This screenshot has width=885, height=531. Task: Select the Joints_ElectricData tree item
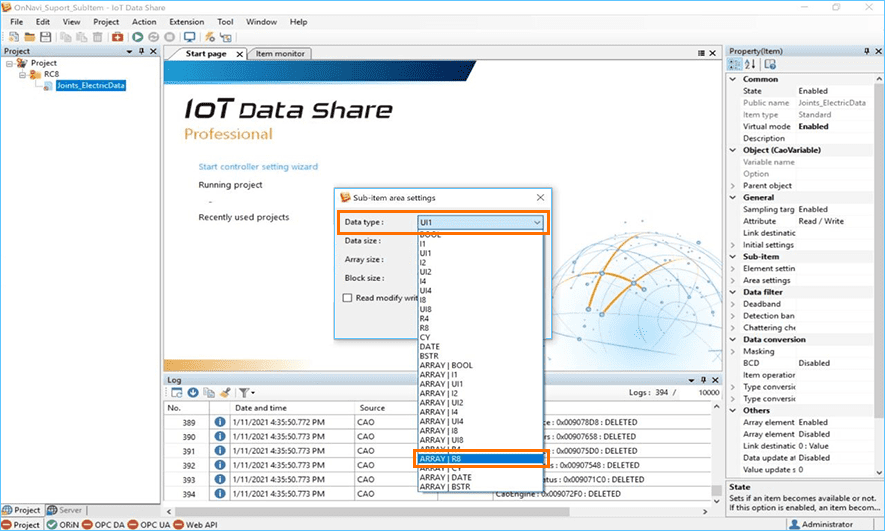(x=90, y=86)
